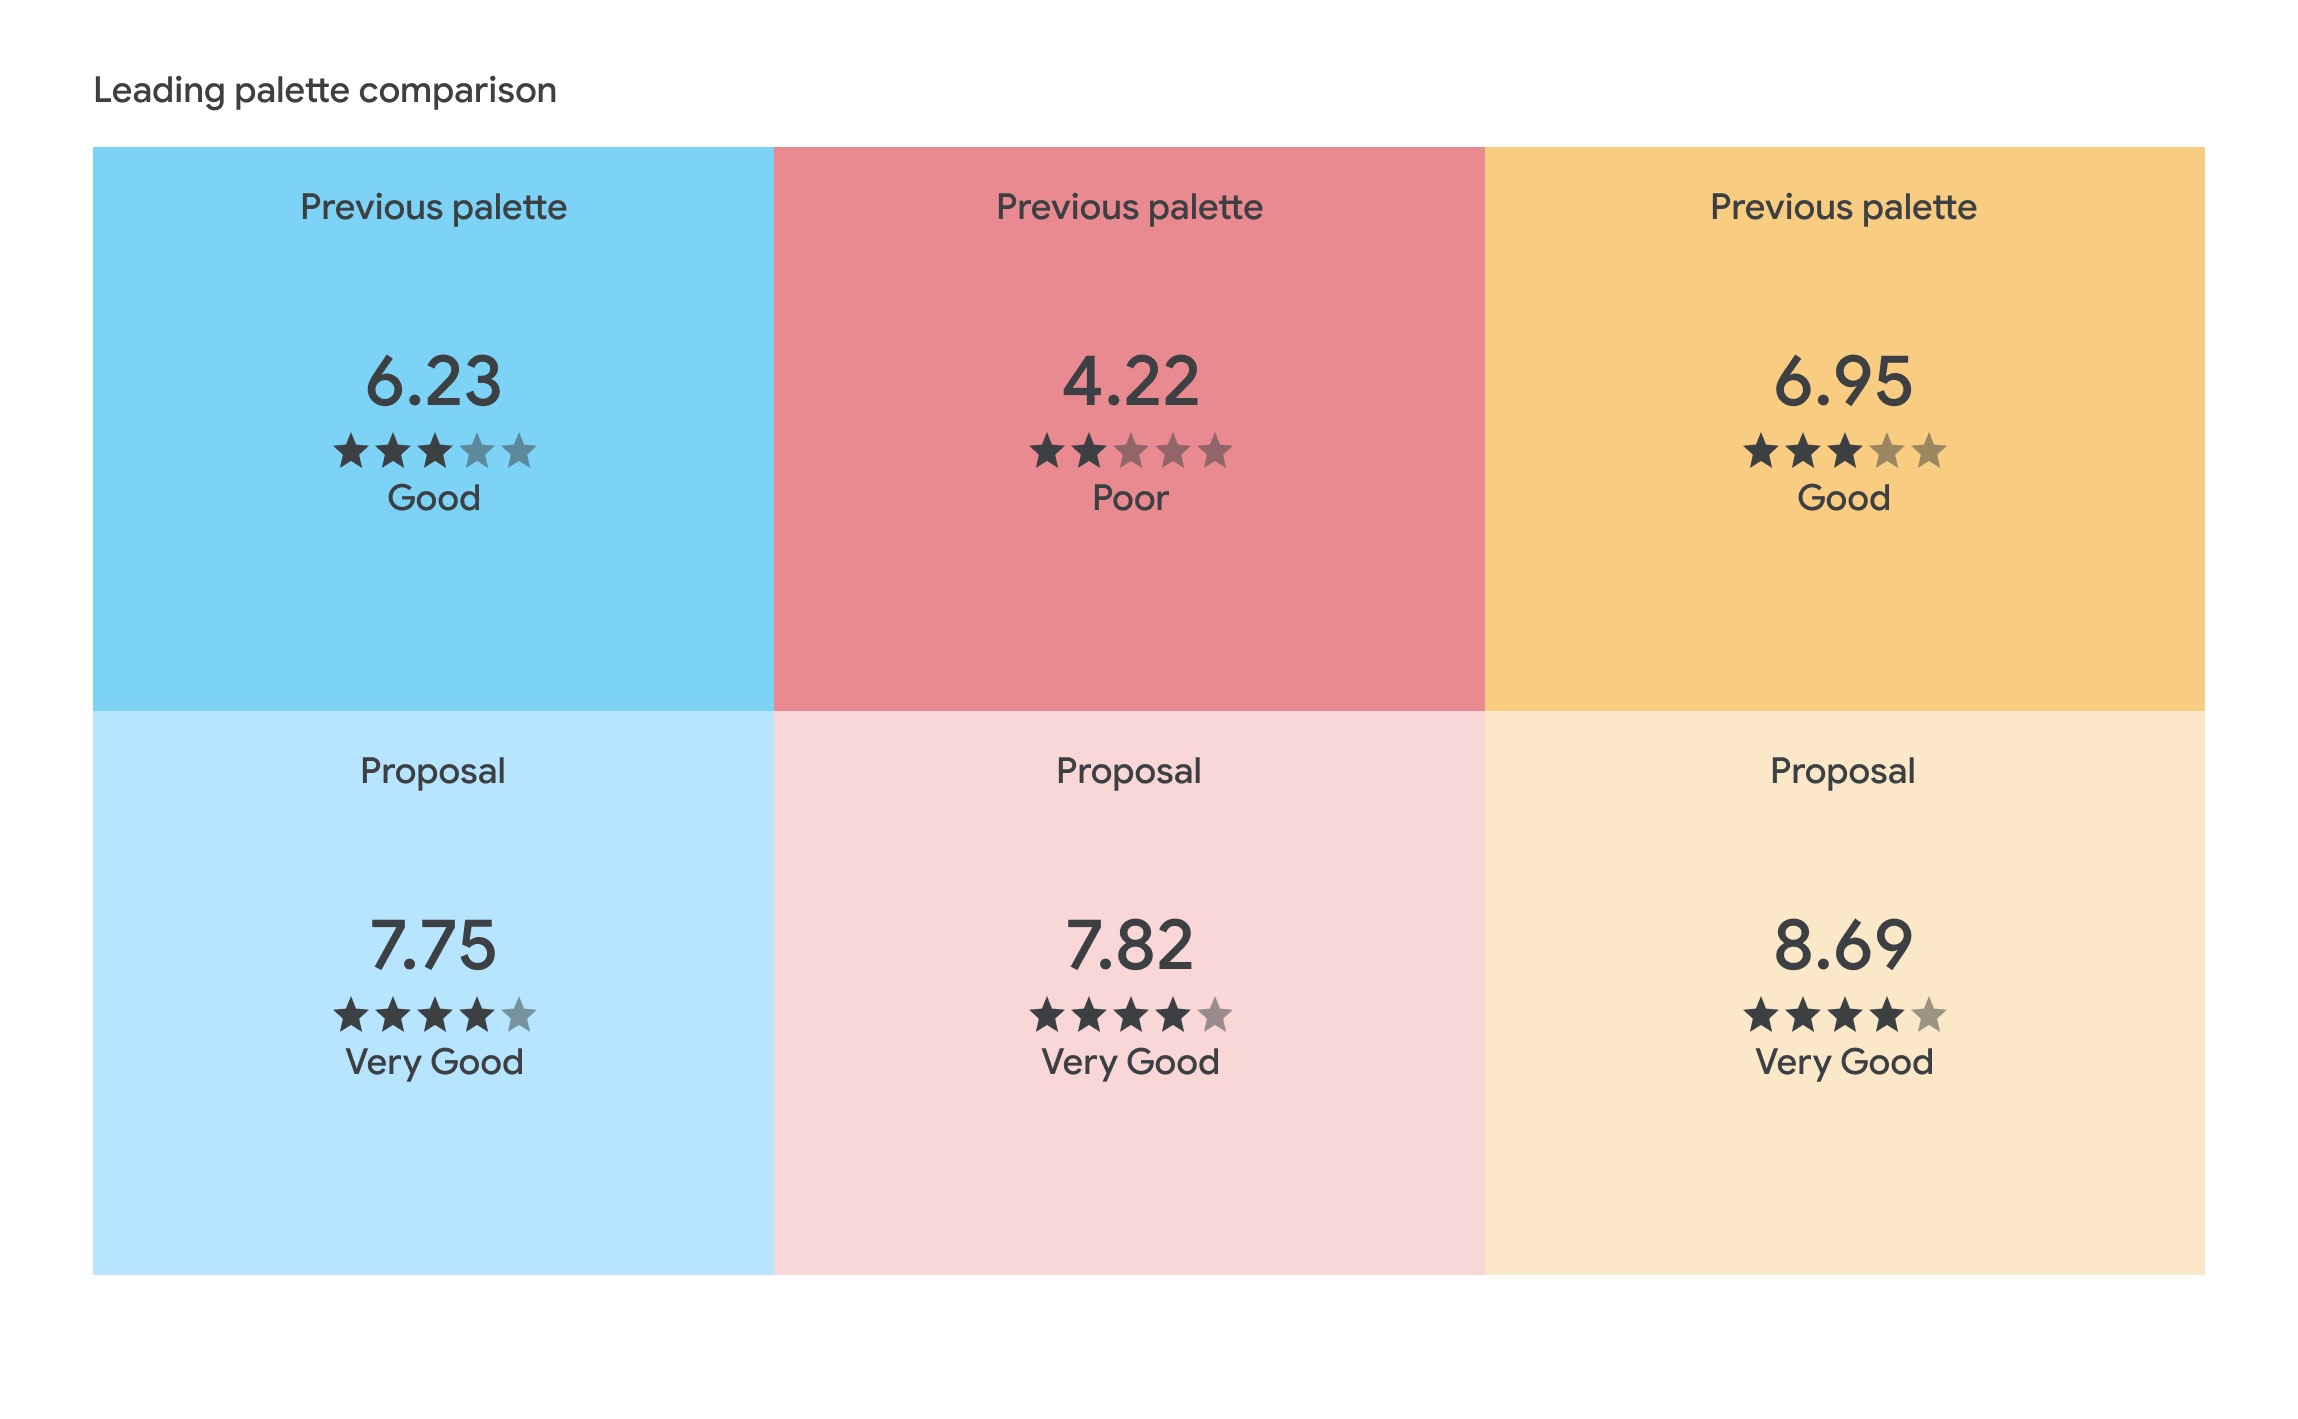The height and width of the screenshot is (1419, 2298).
Task: Click the faded last star under 7.82
Action: point(1214,1016)
